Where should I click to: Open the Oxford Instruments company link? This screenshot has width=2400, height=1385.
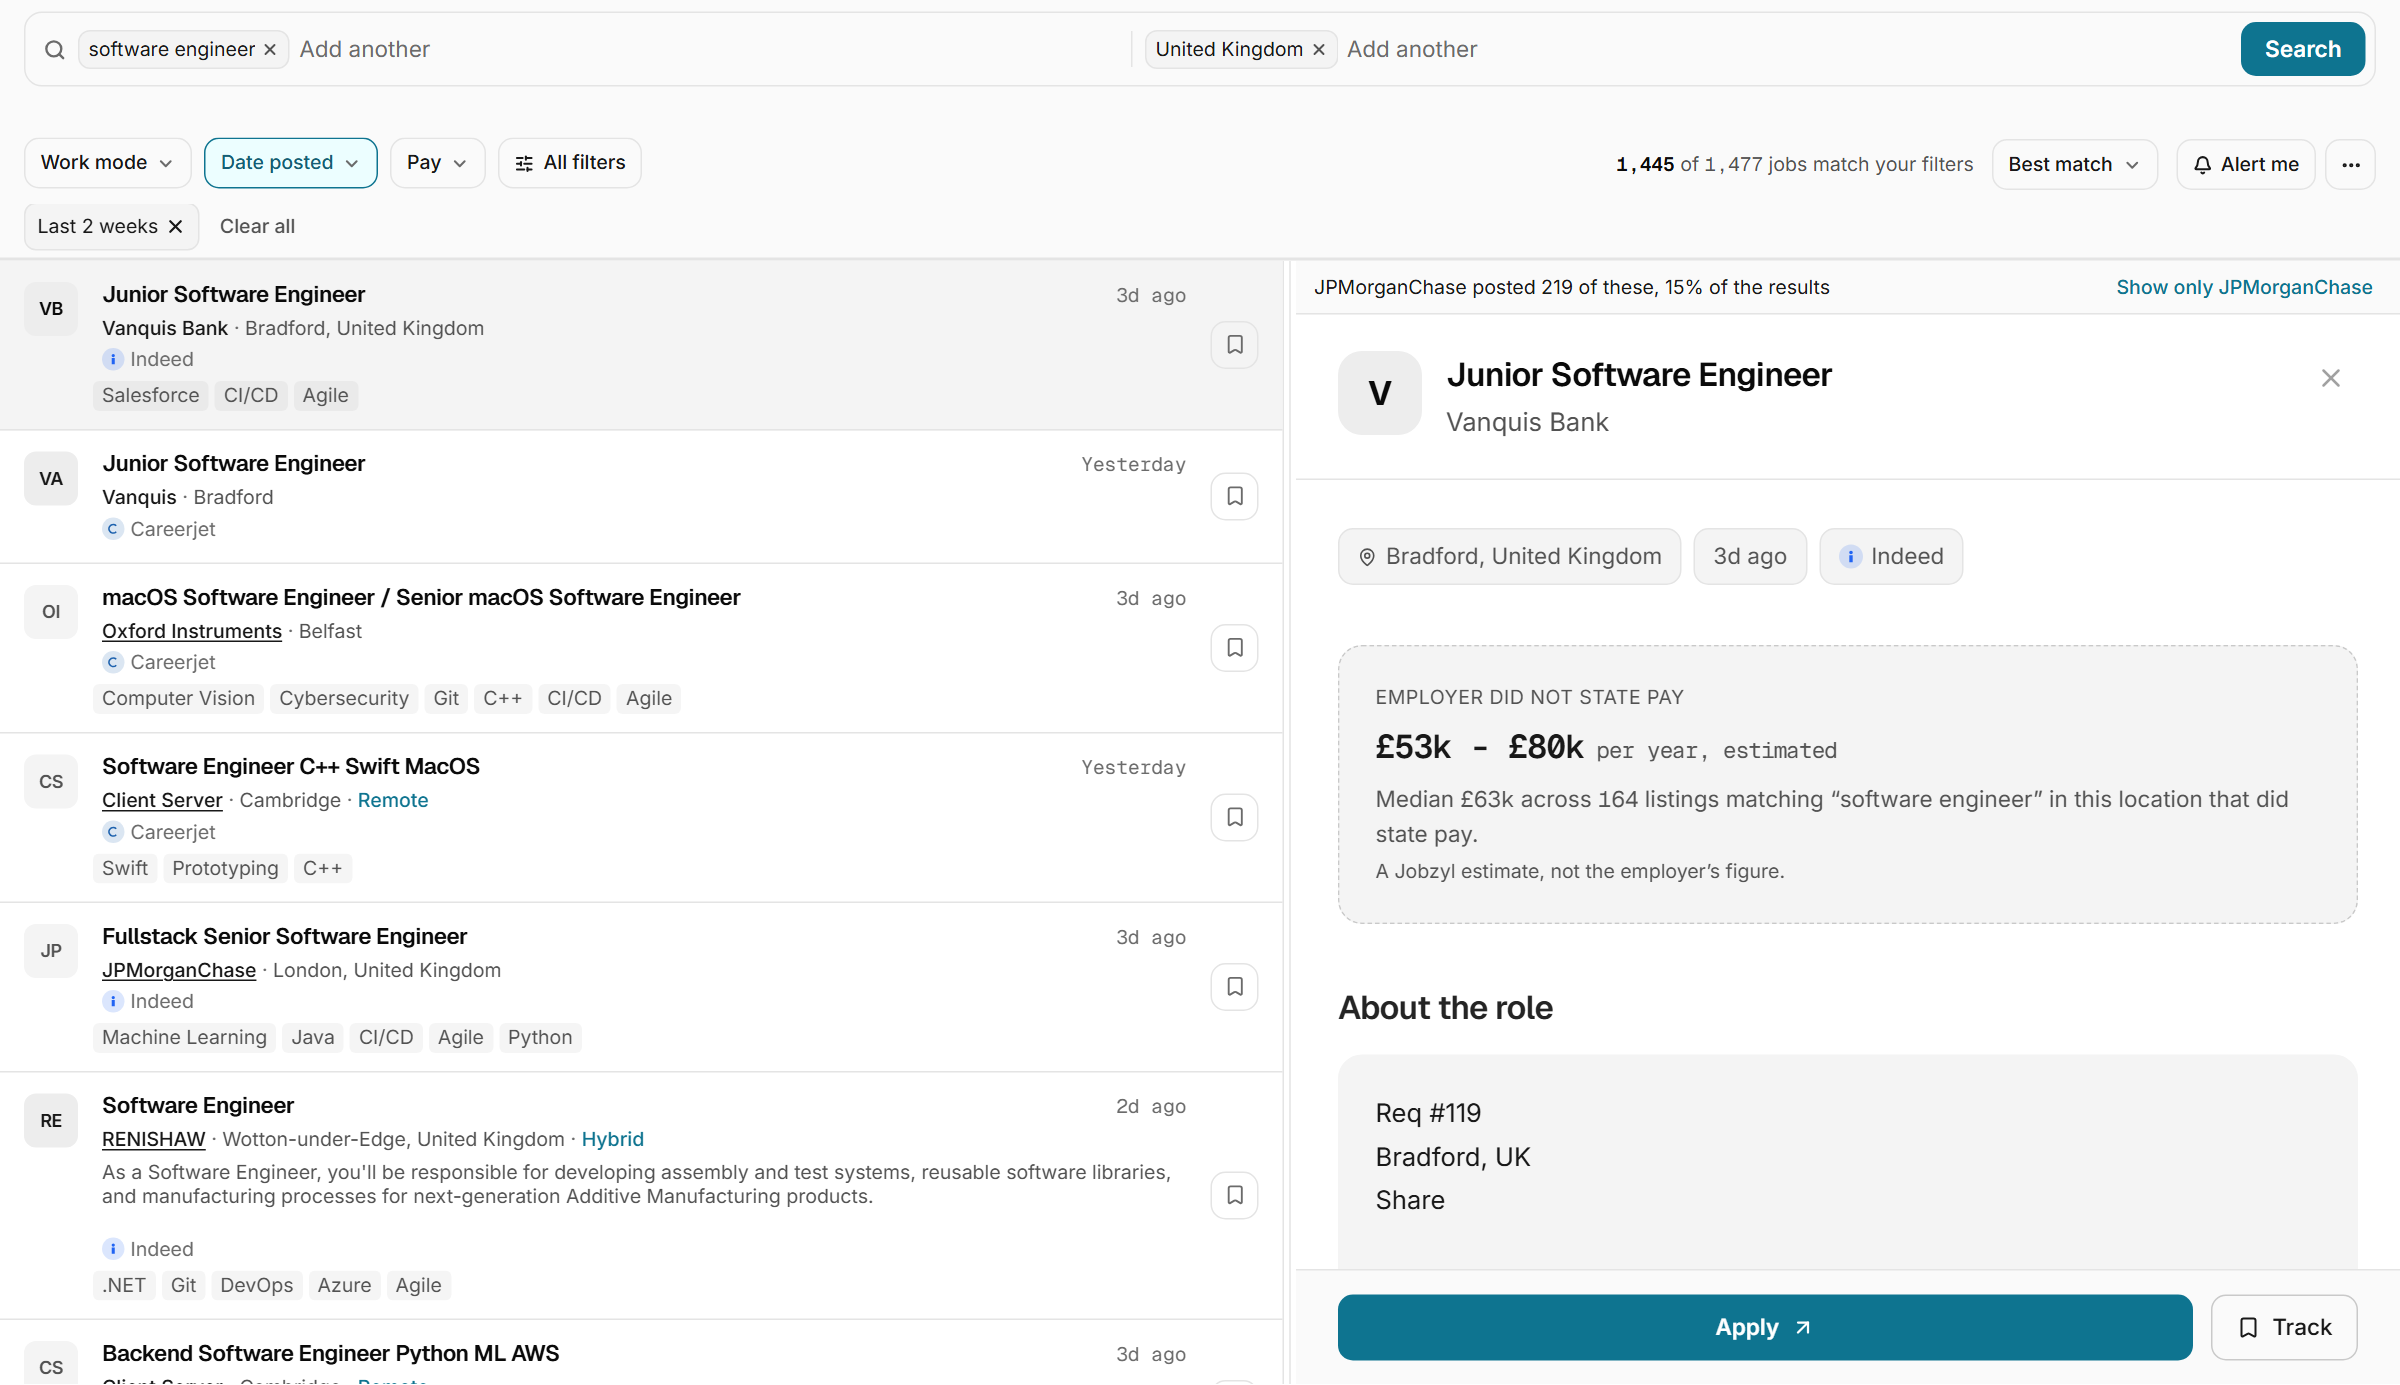point(192,631)
